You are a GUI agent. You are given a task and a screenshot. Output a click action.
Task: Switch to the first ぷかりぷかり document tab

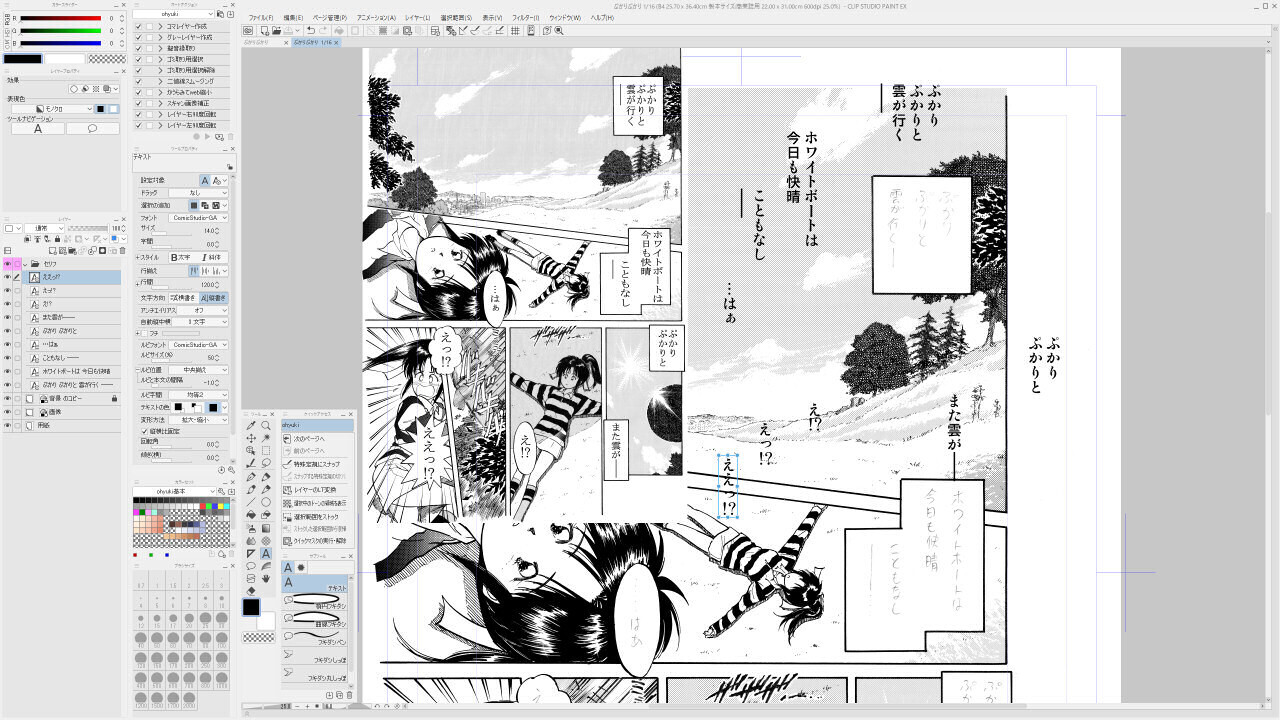point(264,44)
